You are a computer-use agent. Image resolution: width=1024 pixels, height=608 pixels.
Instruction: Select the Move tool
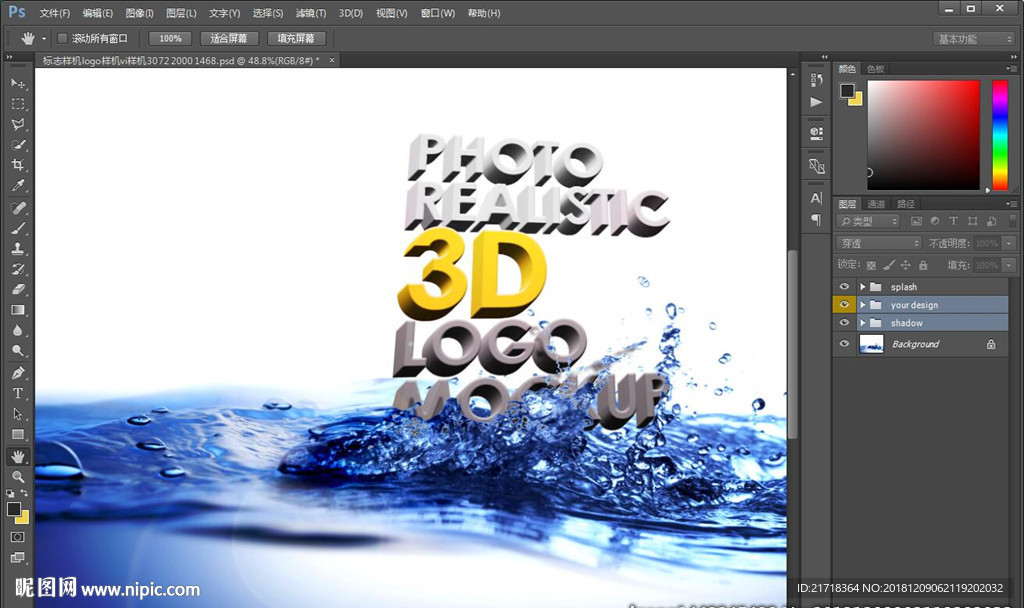click(x=18, y=83)
